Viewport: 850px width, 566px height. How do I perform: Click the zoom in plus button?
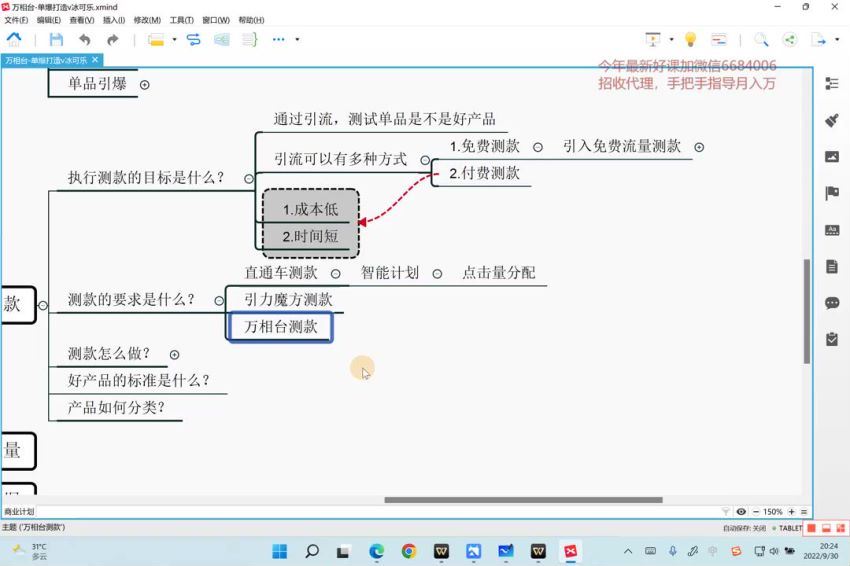point(791,512)
